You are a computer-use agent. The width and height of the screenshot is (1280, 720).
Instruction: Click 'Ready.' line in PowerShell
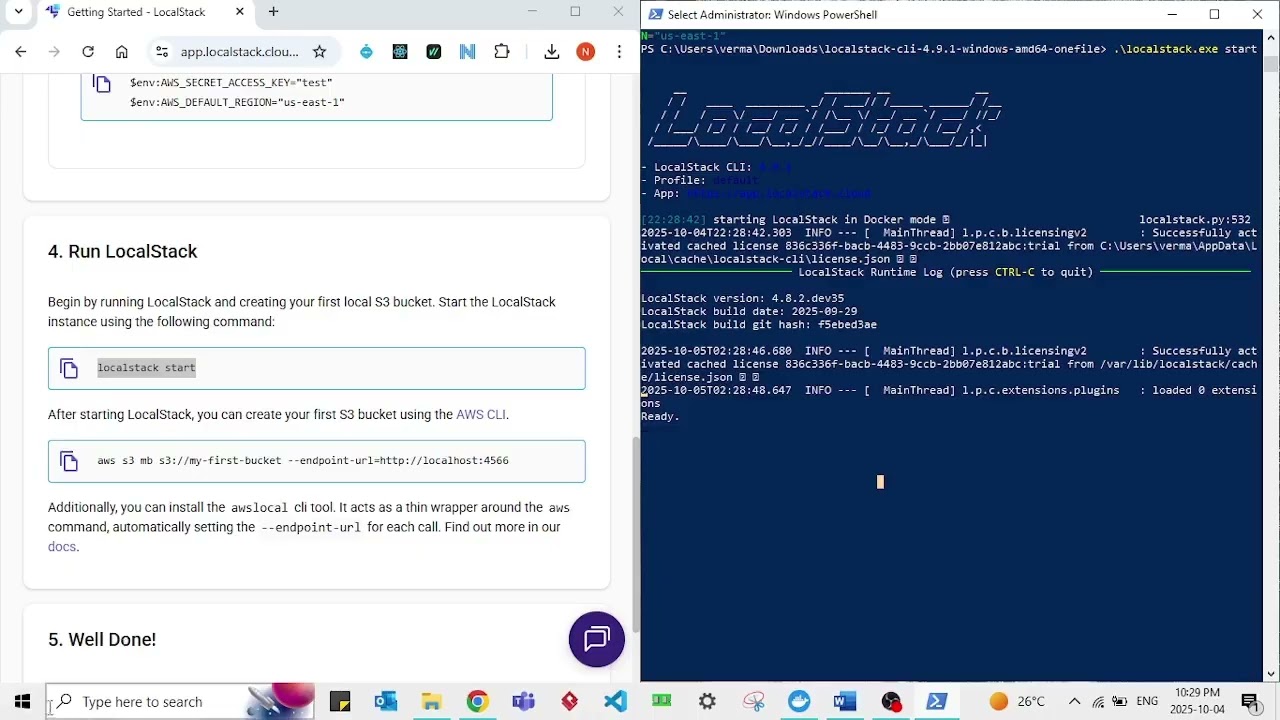[x=660, y=417]
